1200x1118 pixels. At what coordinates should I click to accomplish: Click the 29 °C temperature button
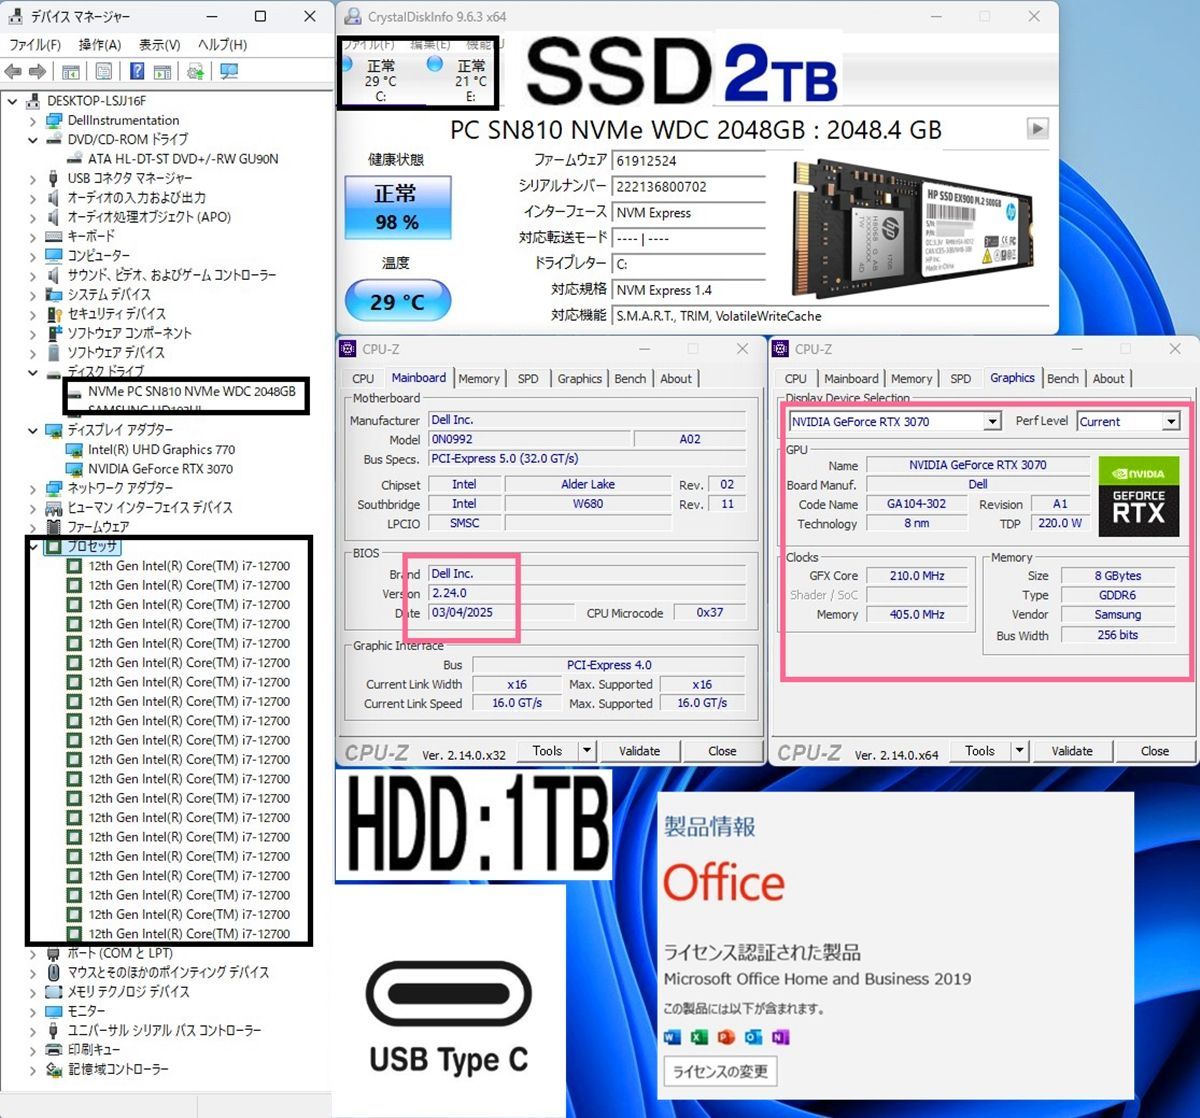pyautogui.click(x=397, y=300)
